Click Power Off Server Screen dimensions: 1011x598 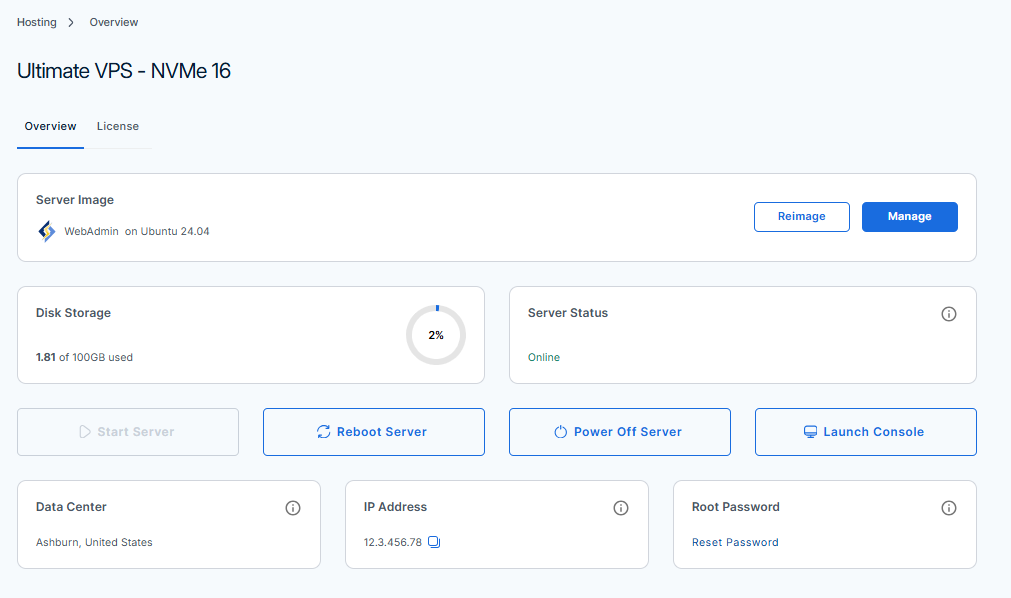click(x=620, y=432)
